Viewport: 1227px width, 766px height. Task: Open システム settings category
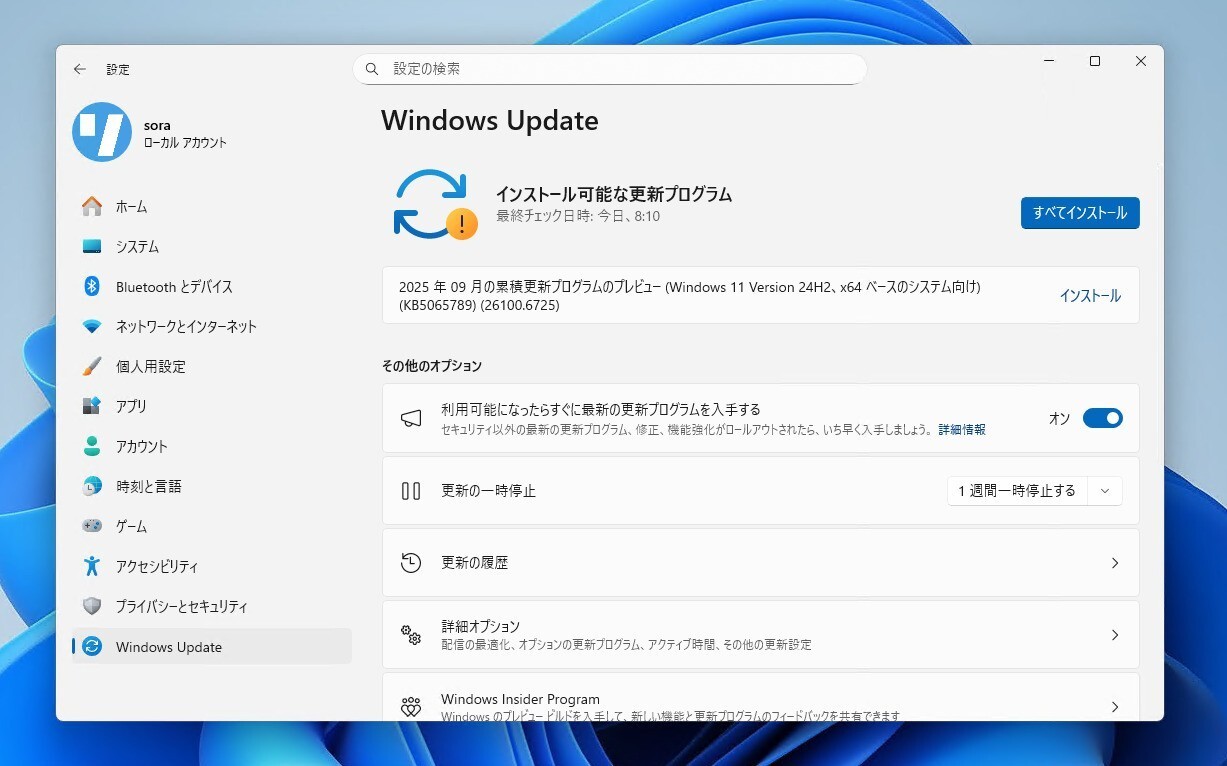pyautogui.click(x=212, y=246)
